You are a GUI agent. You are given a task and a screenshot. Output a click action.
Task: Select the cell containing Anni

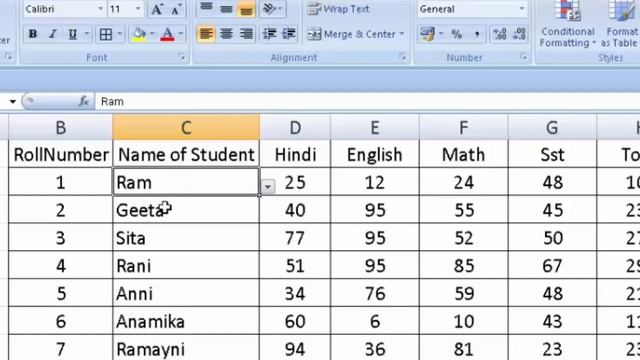click(186, 293)
